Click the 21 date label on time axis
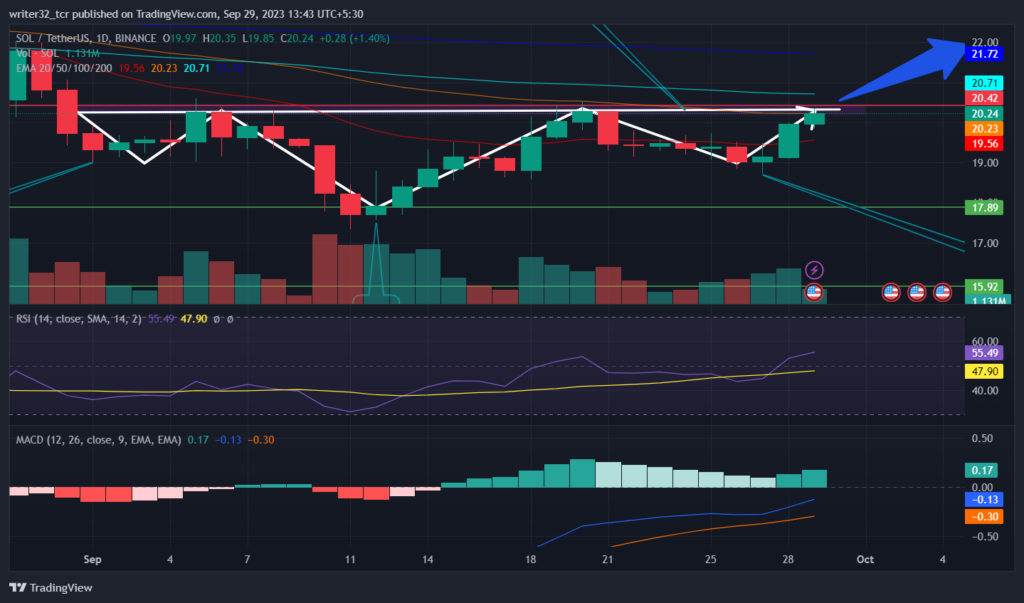 pyautogui.click(x=607, y=559)
